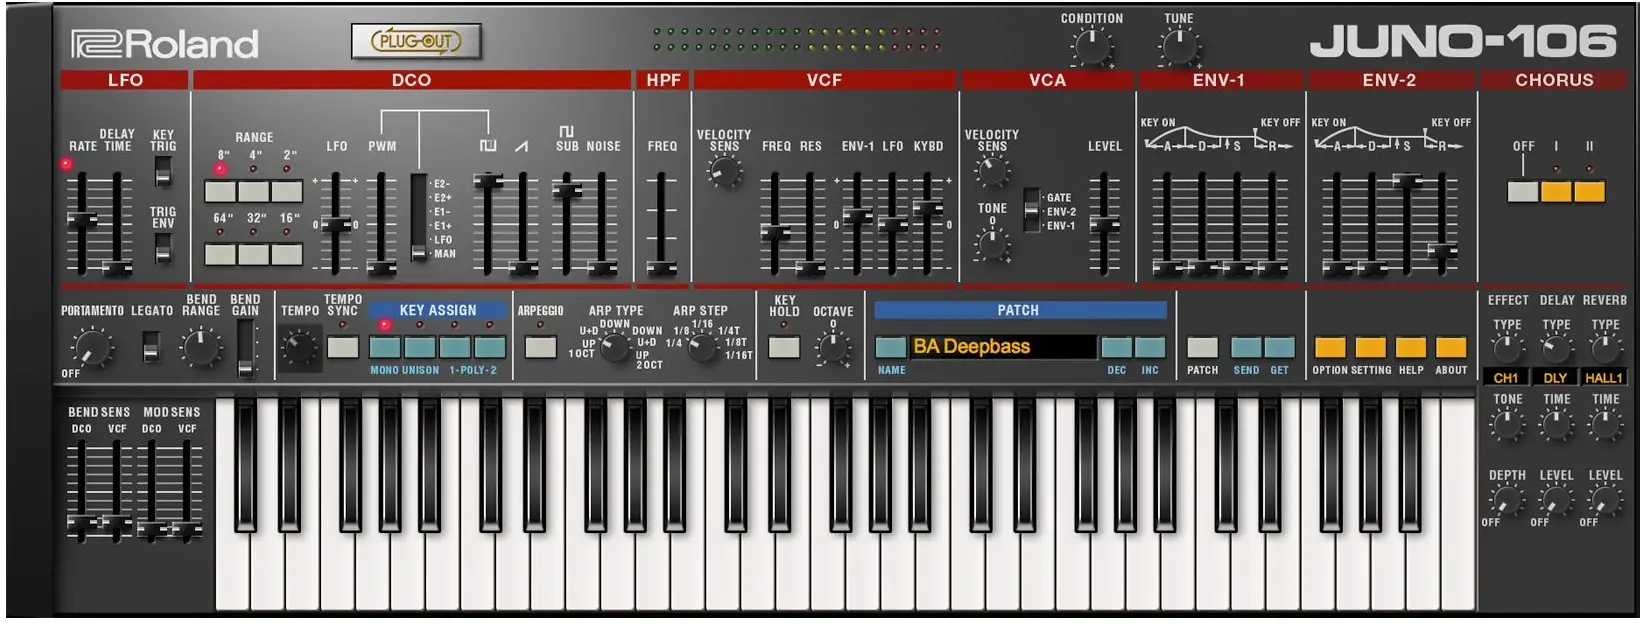Viewport: 1640px width, 629px height.
Task: Click the ENV-2 release (R) slider handle
Action: (x=1442, y=250)
